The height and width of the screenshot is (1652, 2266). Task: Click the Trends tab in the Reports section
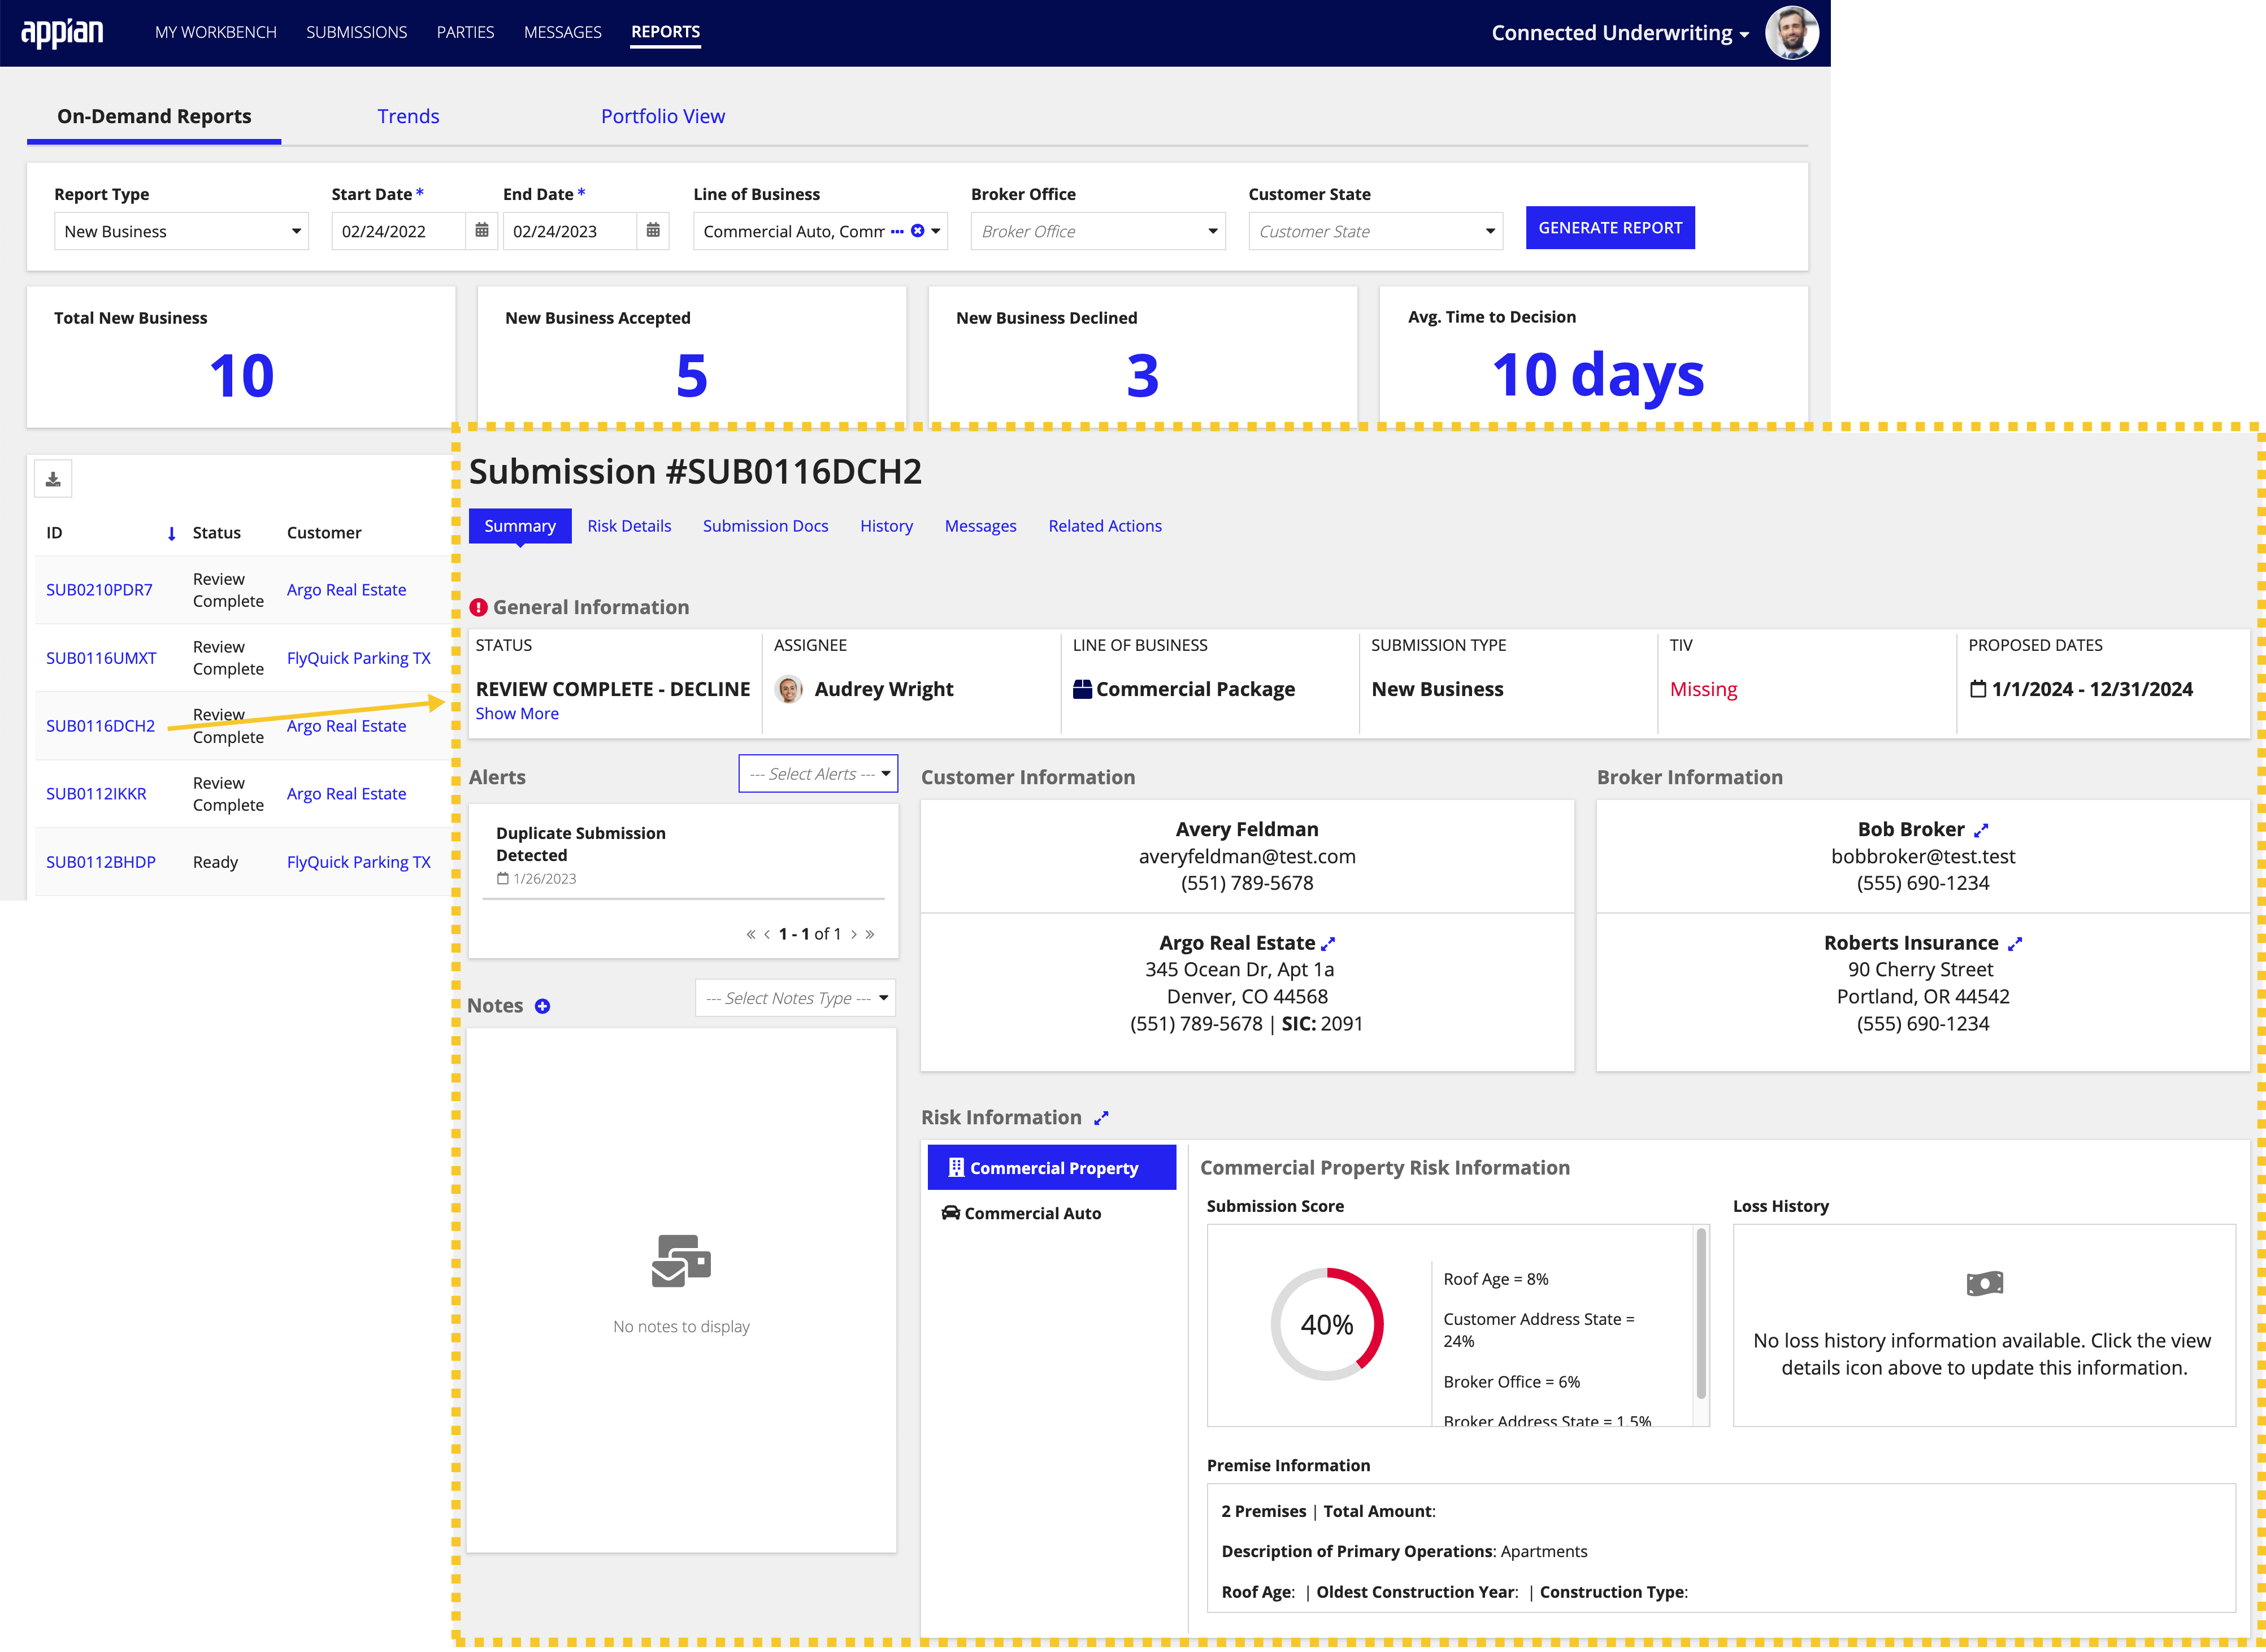[408, 116]
